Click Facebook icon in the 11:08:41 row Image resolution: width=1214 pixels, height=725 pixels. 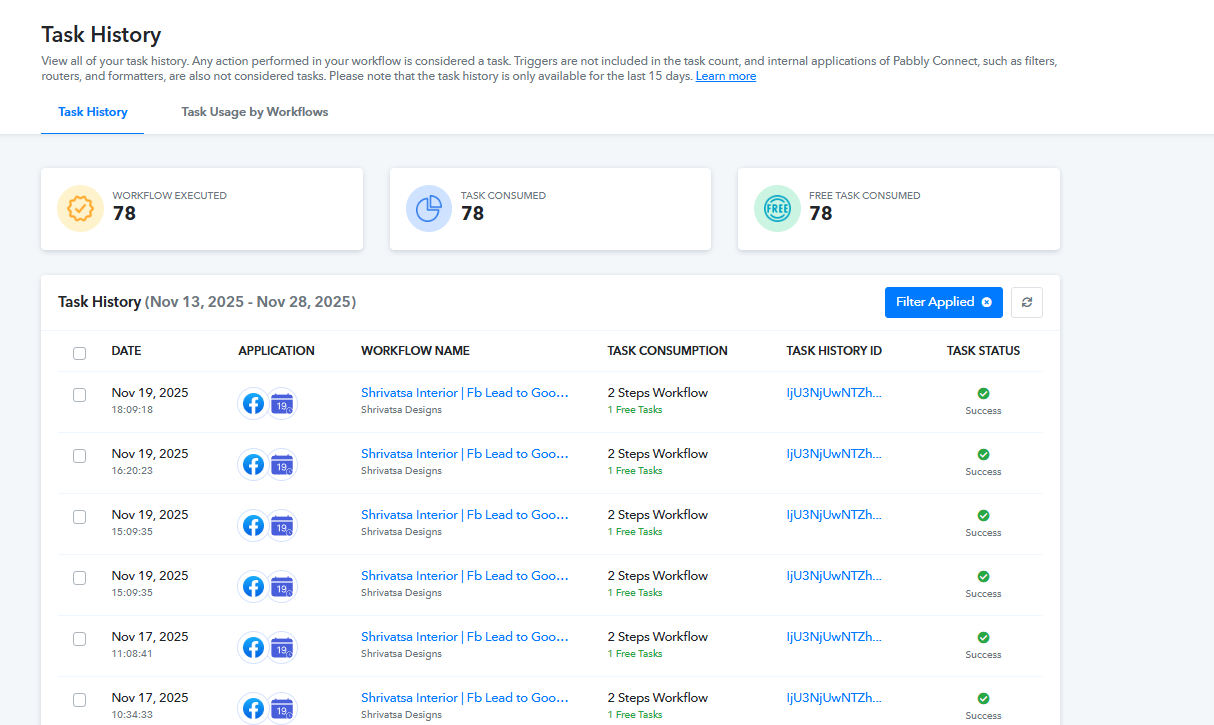tap(254, 648)
